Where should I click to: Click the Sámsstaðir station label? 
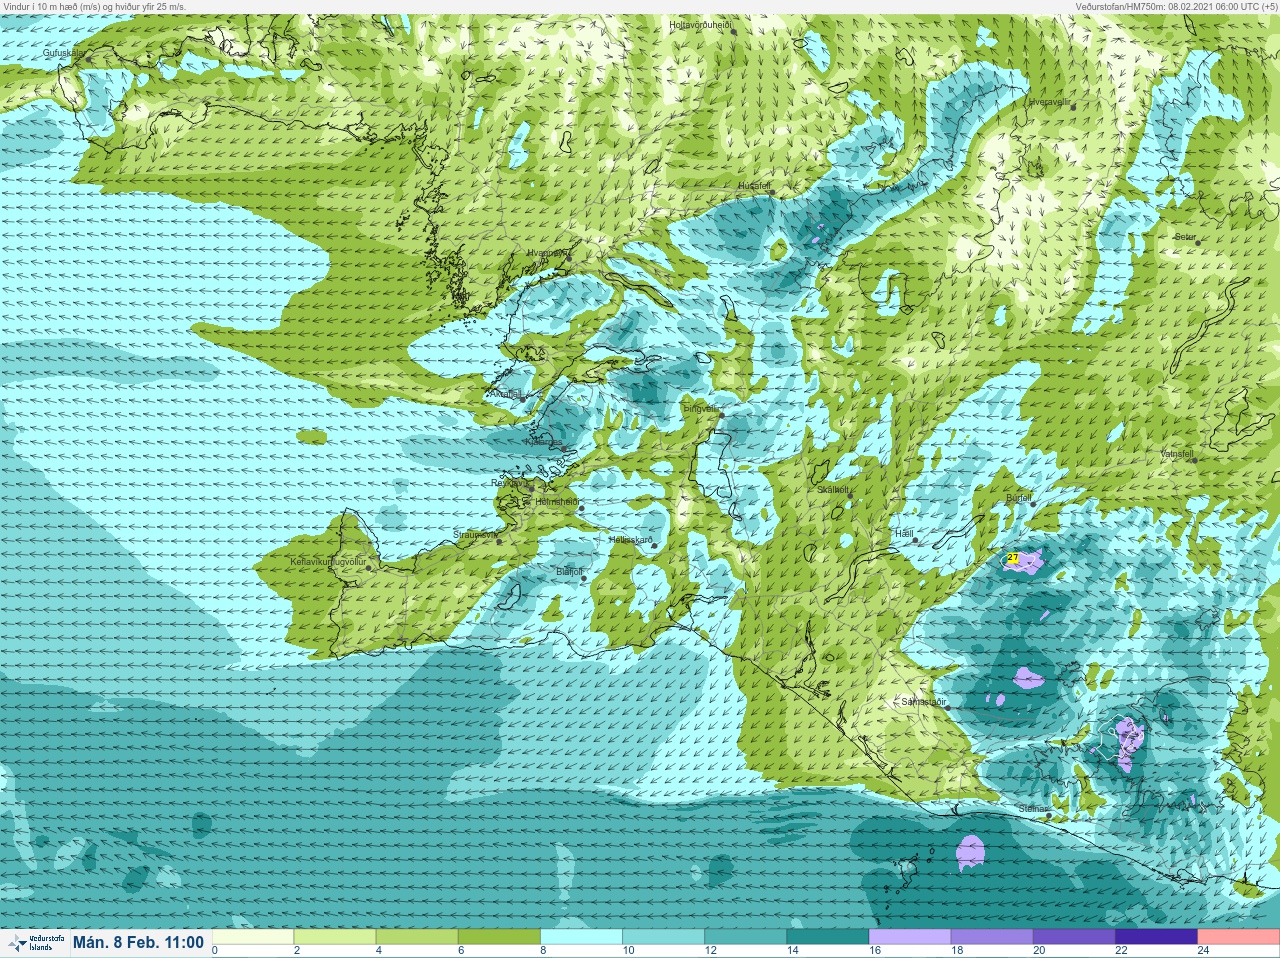tap(923, 702)
